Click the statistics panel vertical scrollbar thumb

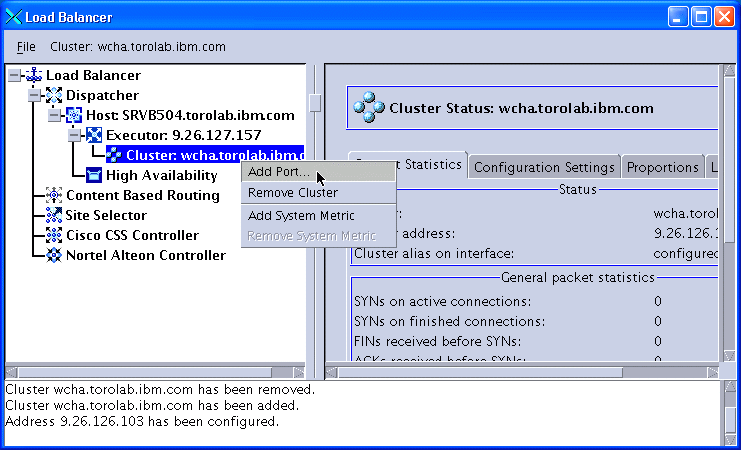729,162
